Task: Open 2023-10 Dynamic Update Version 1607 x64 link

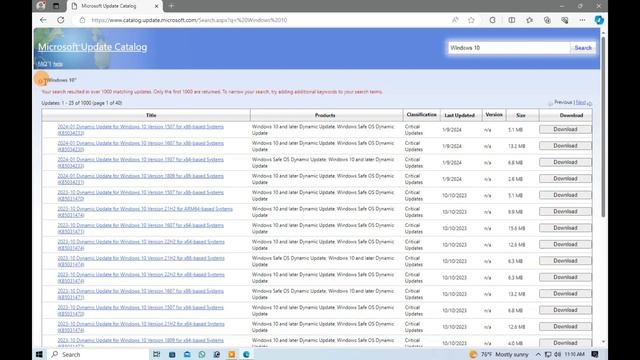Action: (140, 228)
